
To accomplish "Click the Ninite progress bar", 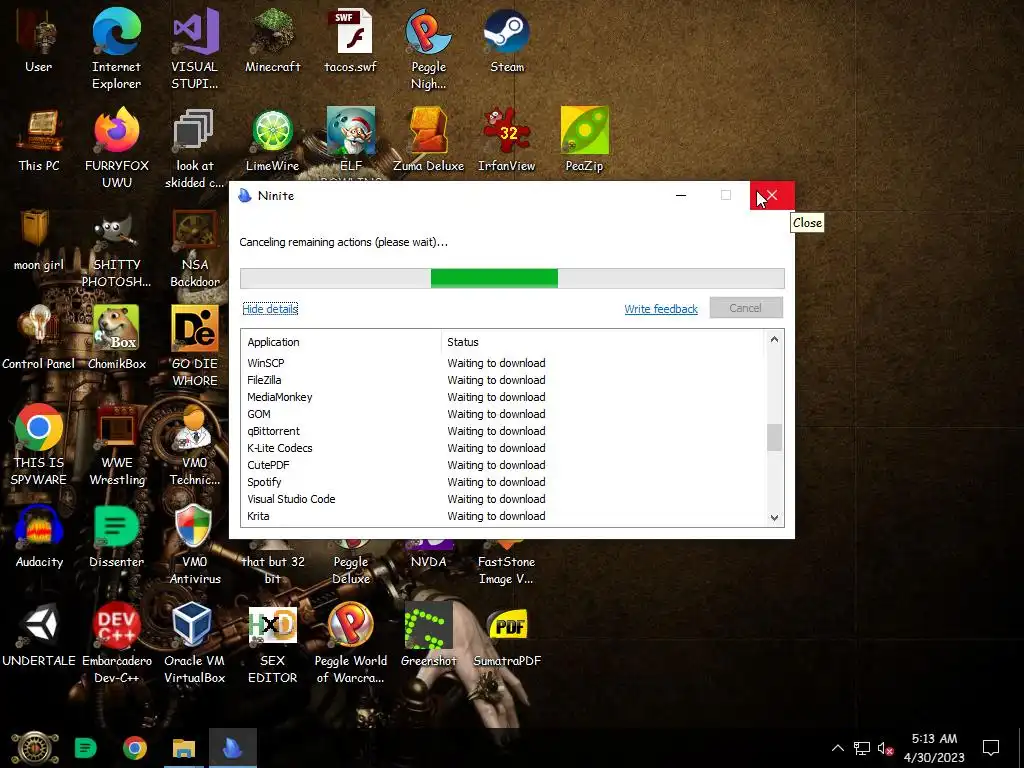I will [x=512, y=278].
